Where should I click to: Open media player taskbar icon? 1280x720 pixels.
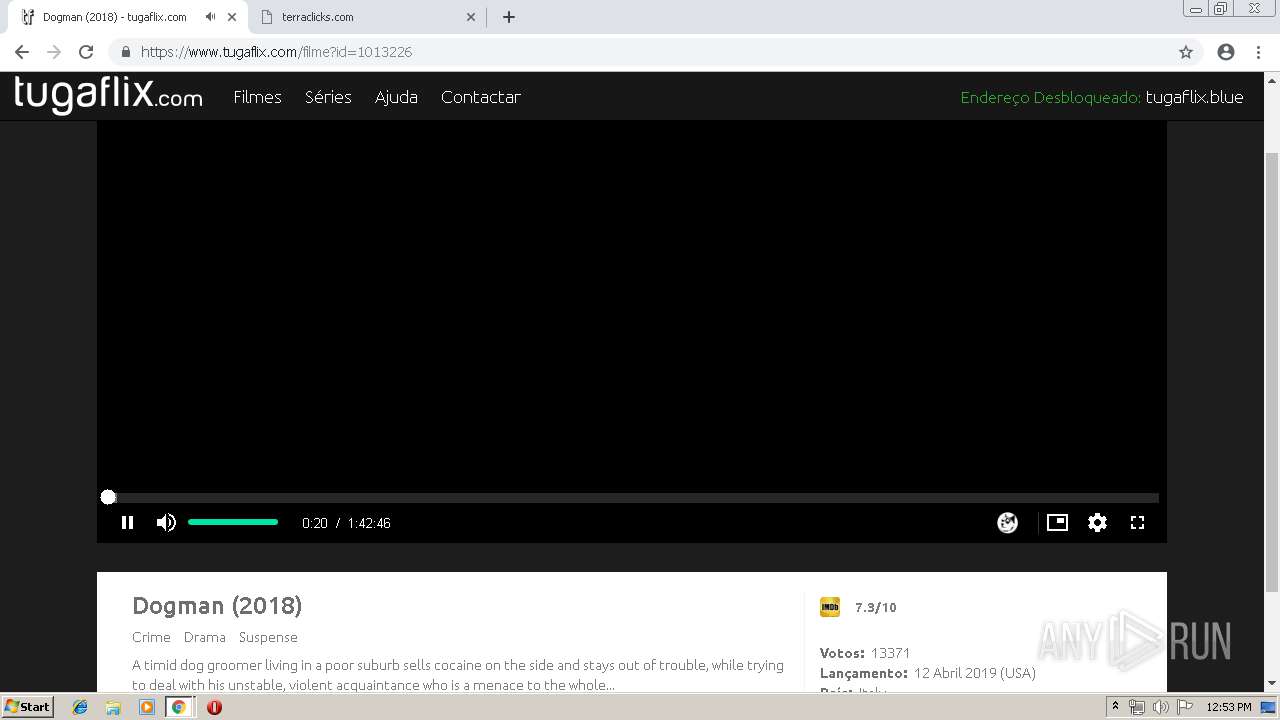click(146, 707)
